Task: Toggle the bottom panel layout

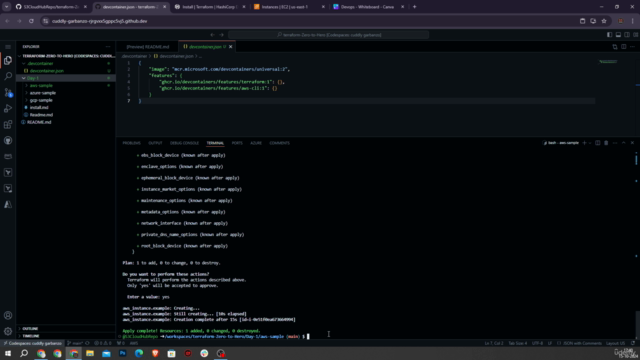Action: coord(618,35)
